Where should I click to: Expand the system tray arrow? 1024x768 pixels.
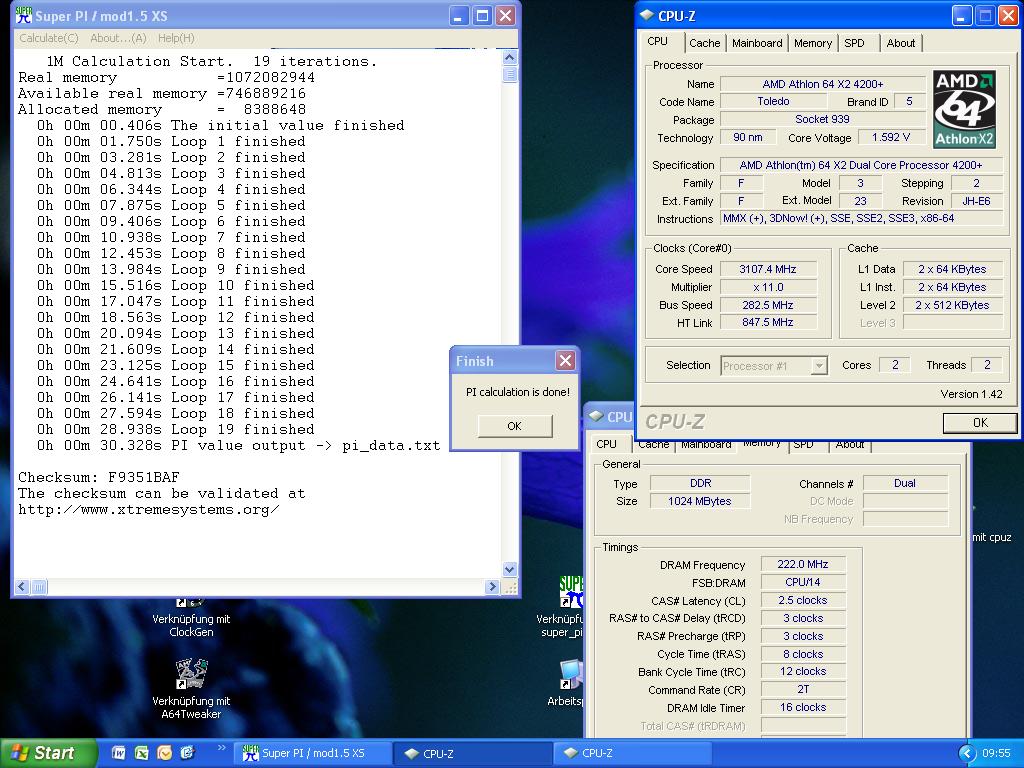tap(967, 753)
